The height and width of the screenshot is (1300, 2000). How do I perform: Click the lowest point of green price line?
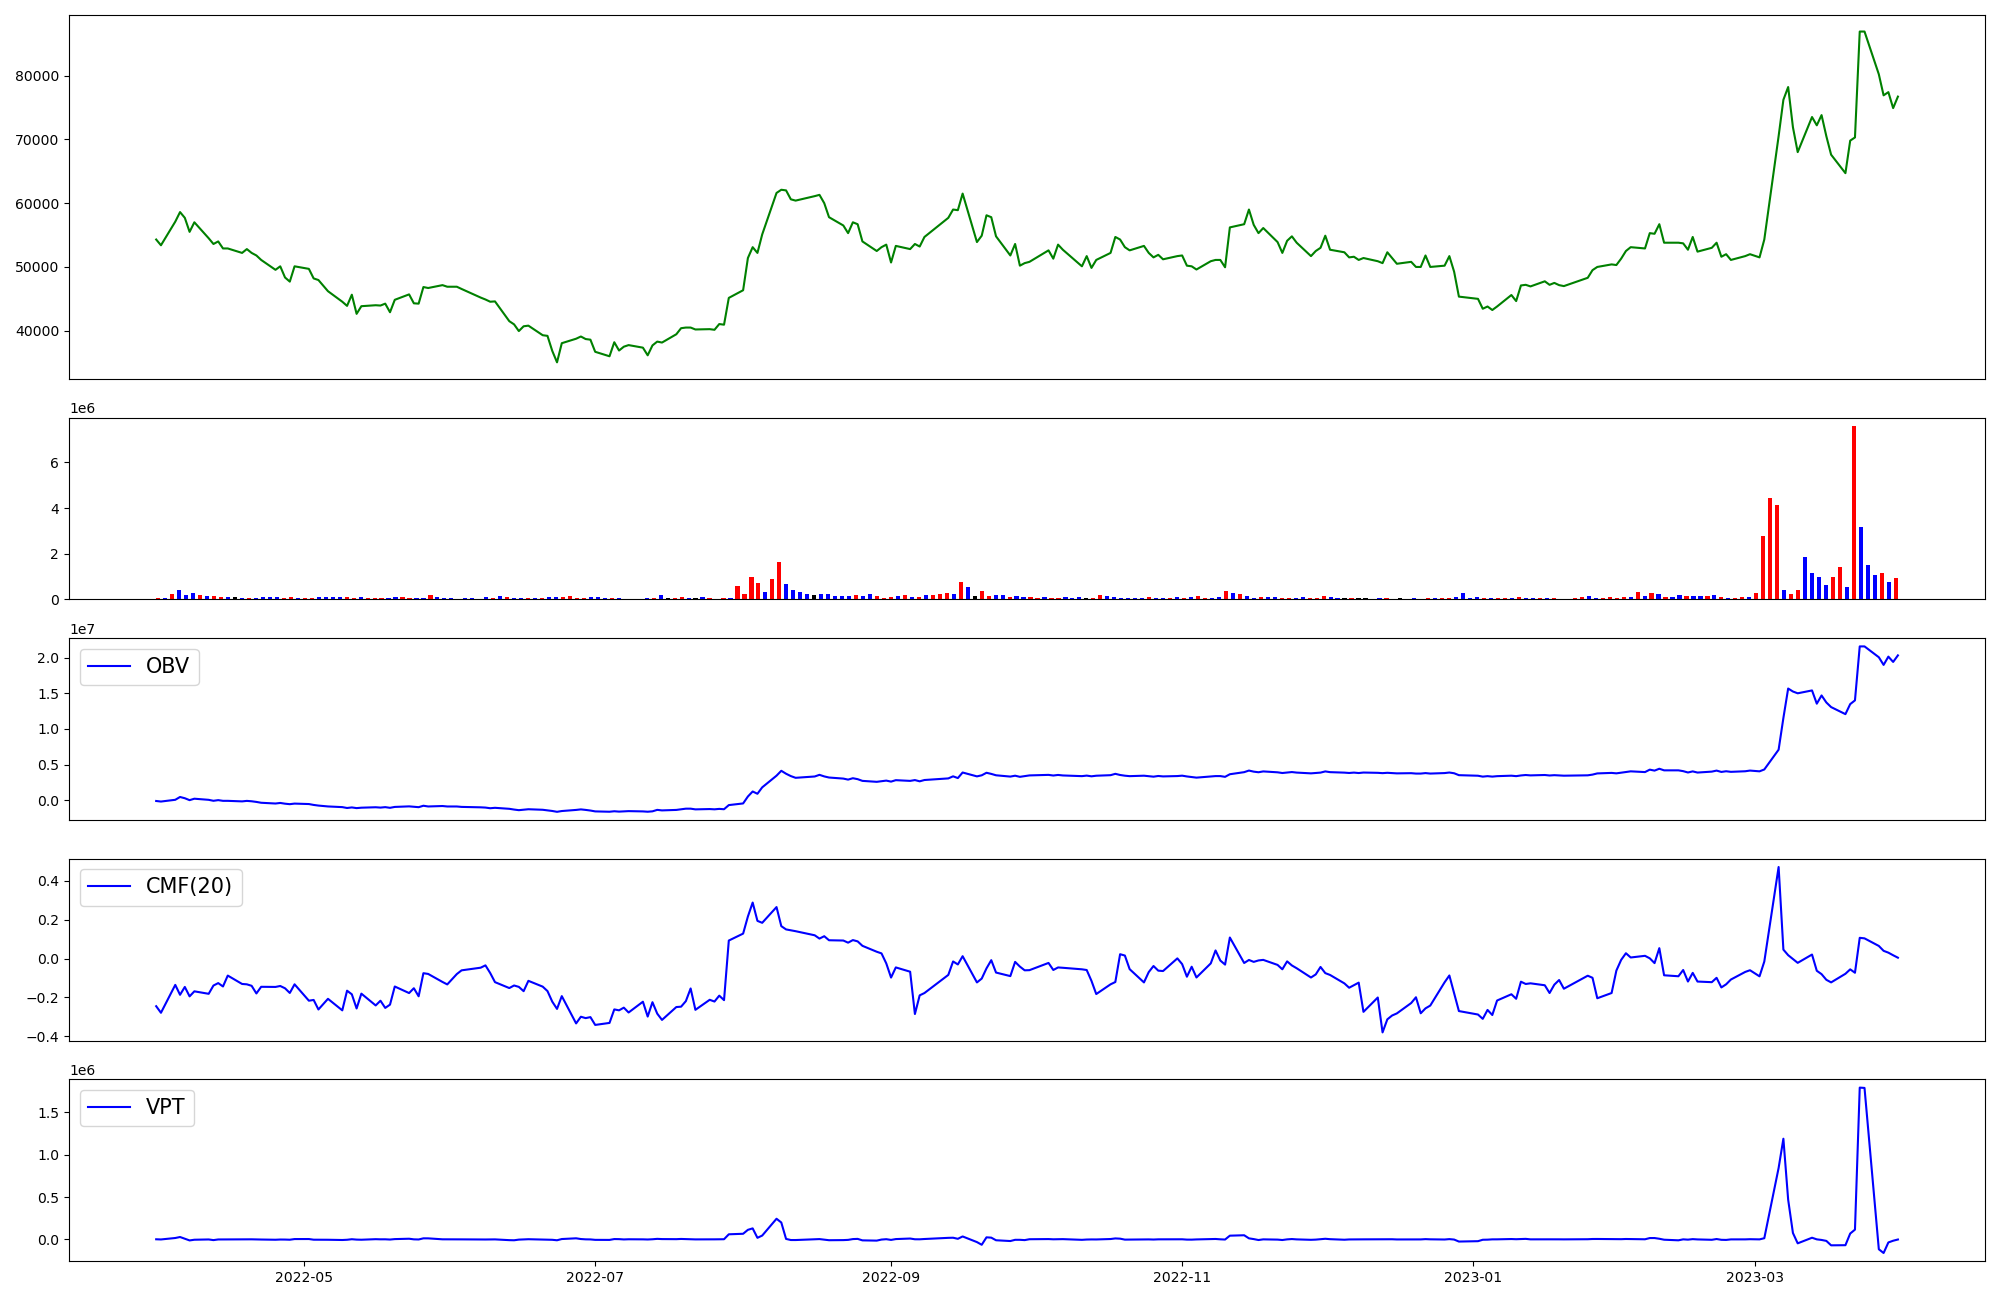tap(557, 361)
